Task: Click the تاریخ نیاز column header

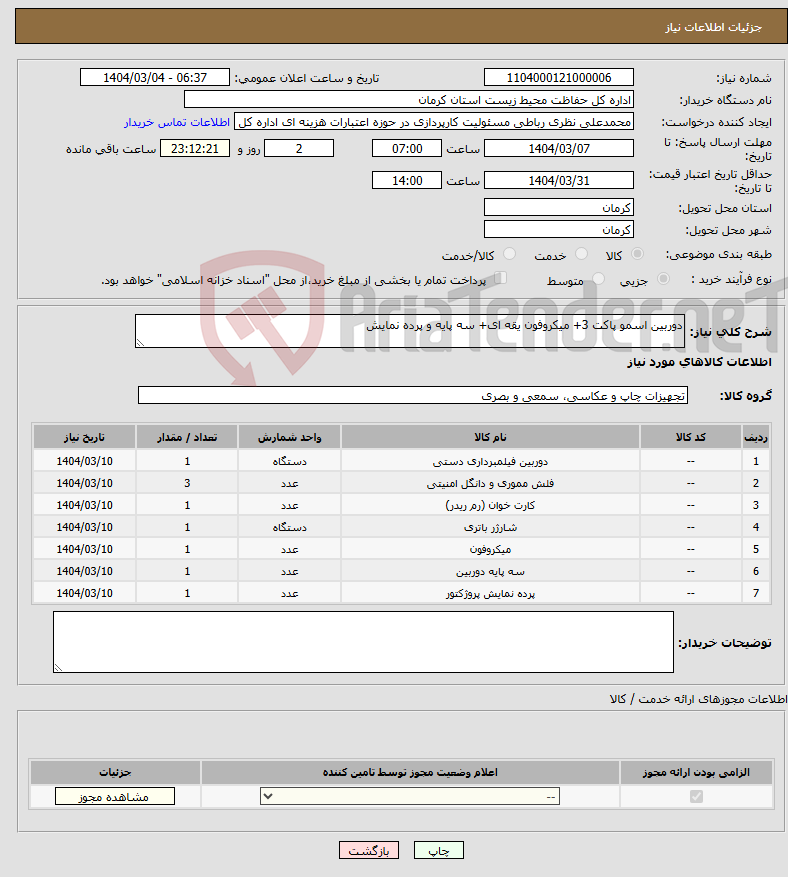Action: [x=84, y=437]
